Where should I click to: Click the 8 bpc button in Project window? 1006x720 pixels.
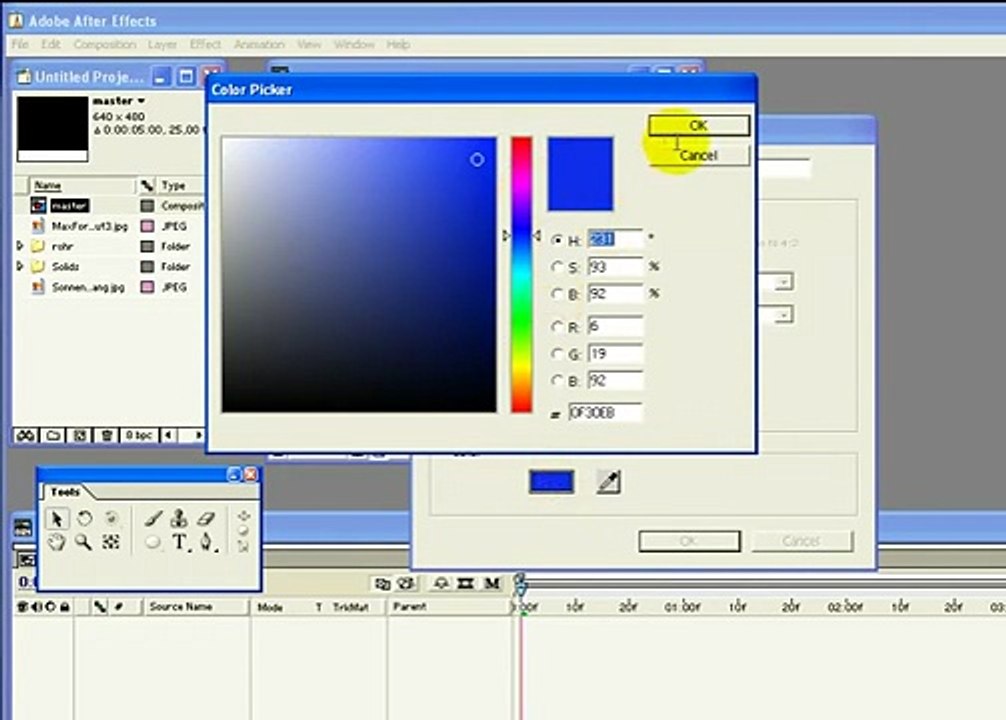[139, 436]
